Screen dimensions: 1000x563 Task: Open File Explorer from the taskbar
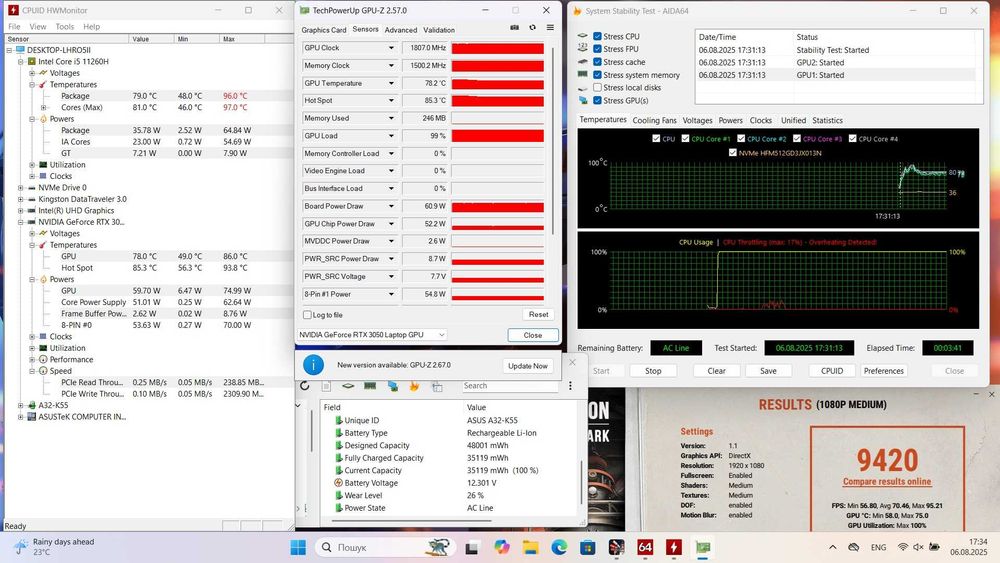530,547
